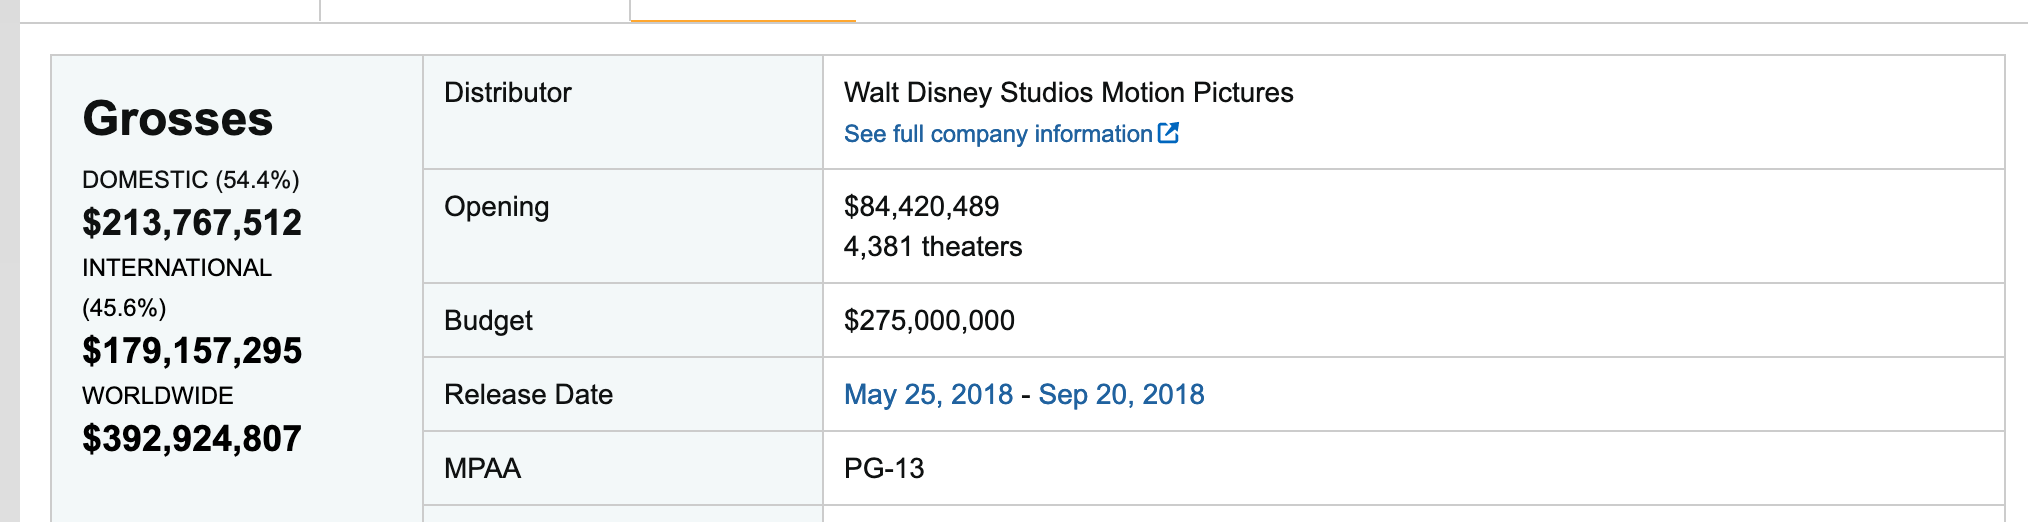The width and height of the screenshot is (2028, 522).
Task: Click the Grosses heading
Action: point(178,119)
